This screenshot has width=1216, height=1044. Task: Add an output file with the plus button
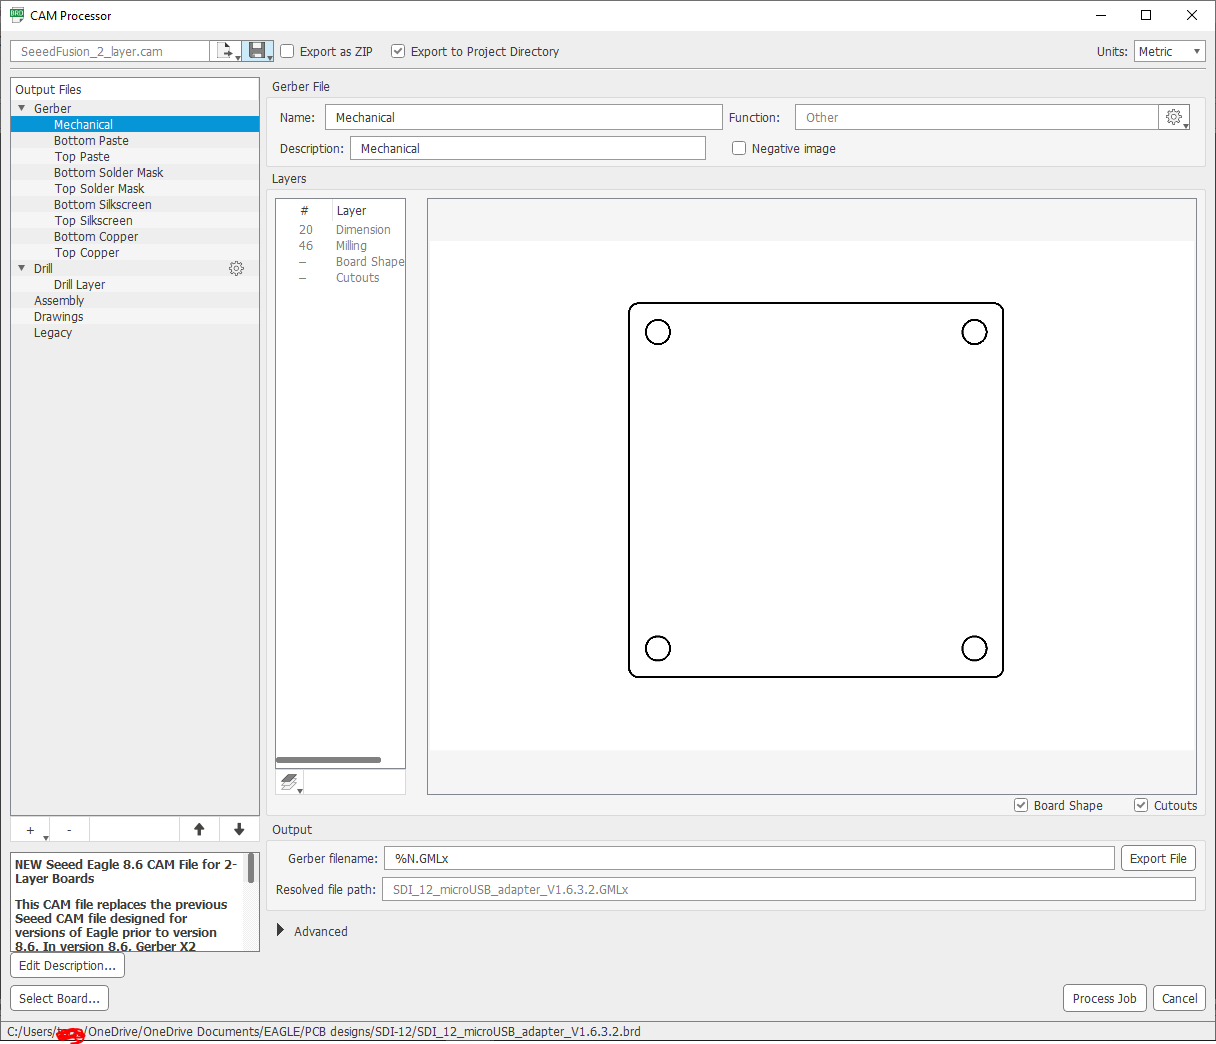click(x=29, y=829)
